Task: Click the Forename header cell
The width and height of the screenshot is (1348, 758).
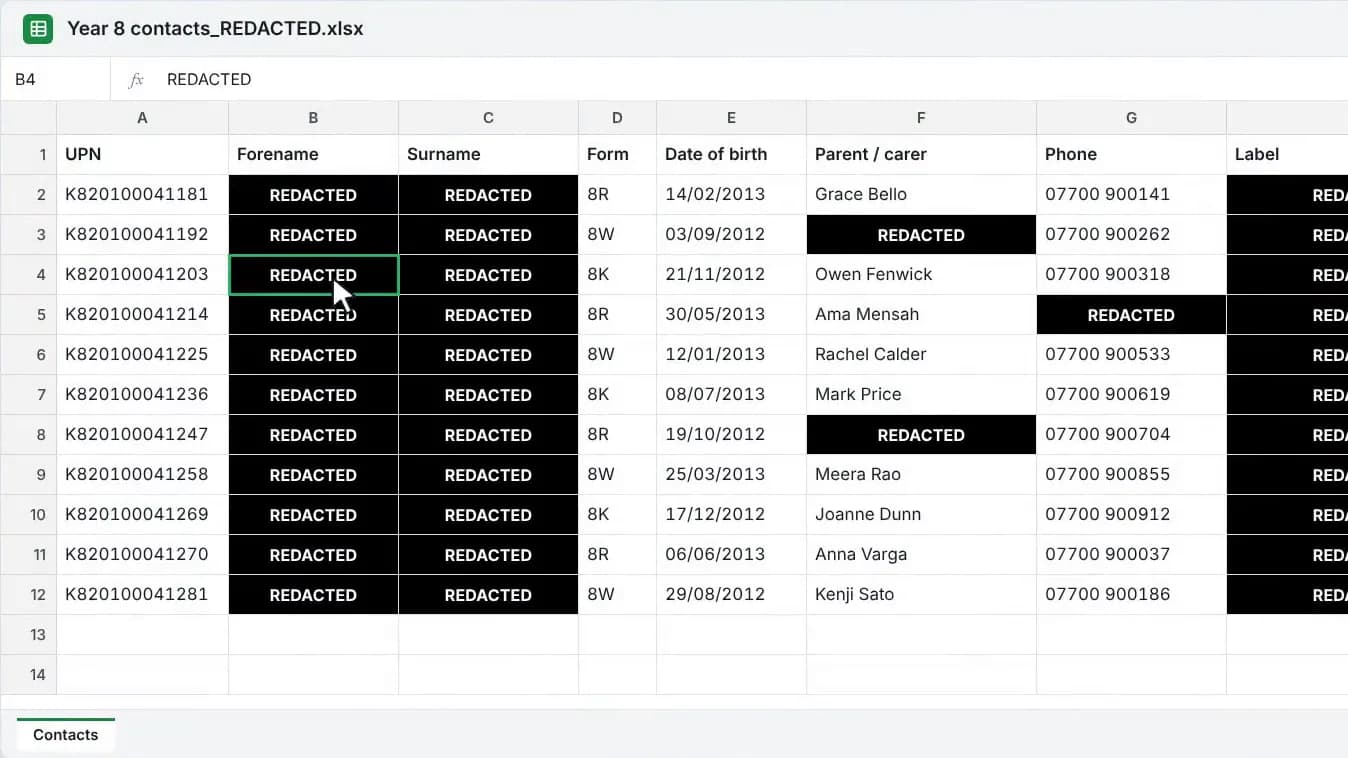Action: click(313, 155)
